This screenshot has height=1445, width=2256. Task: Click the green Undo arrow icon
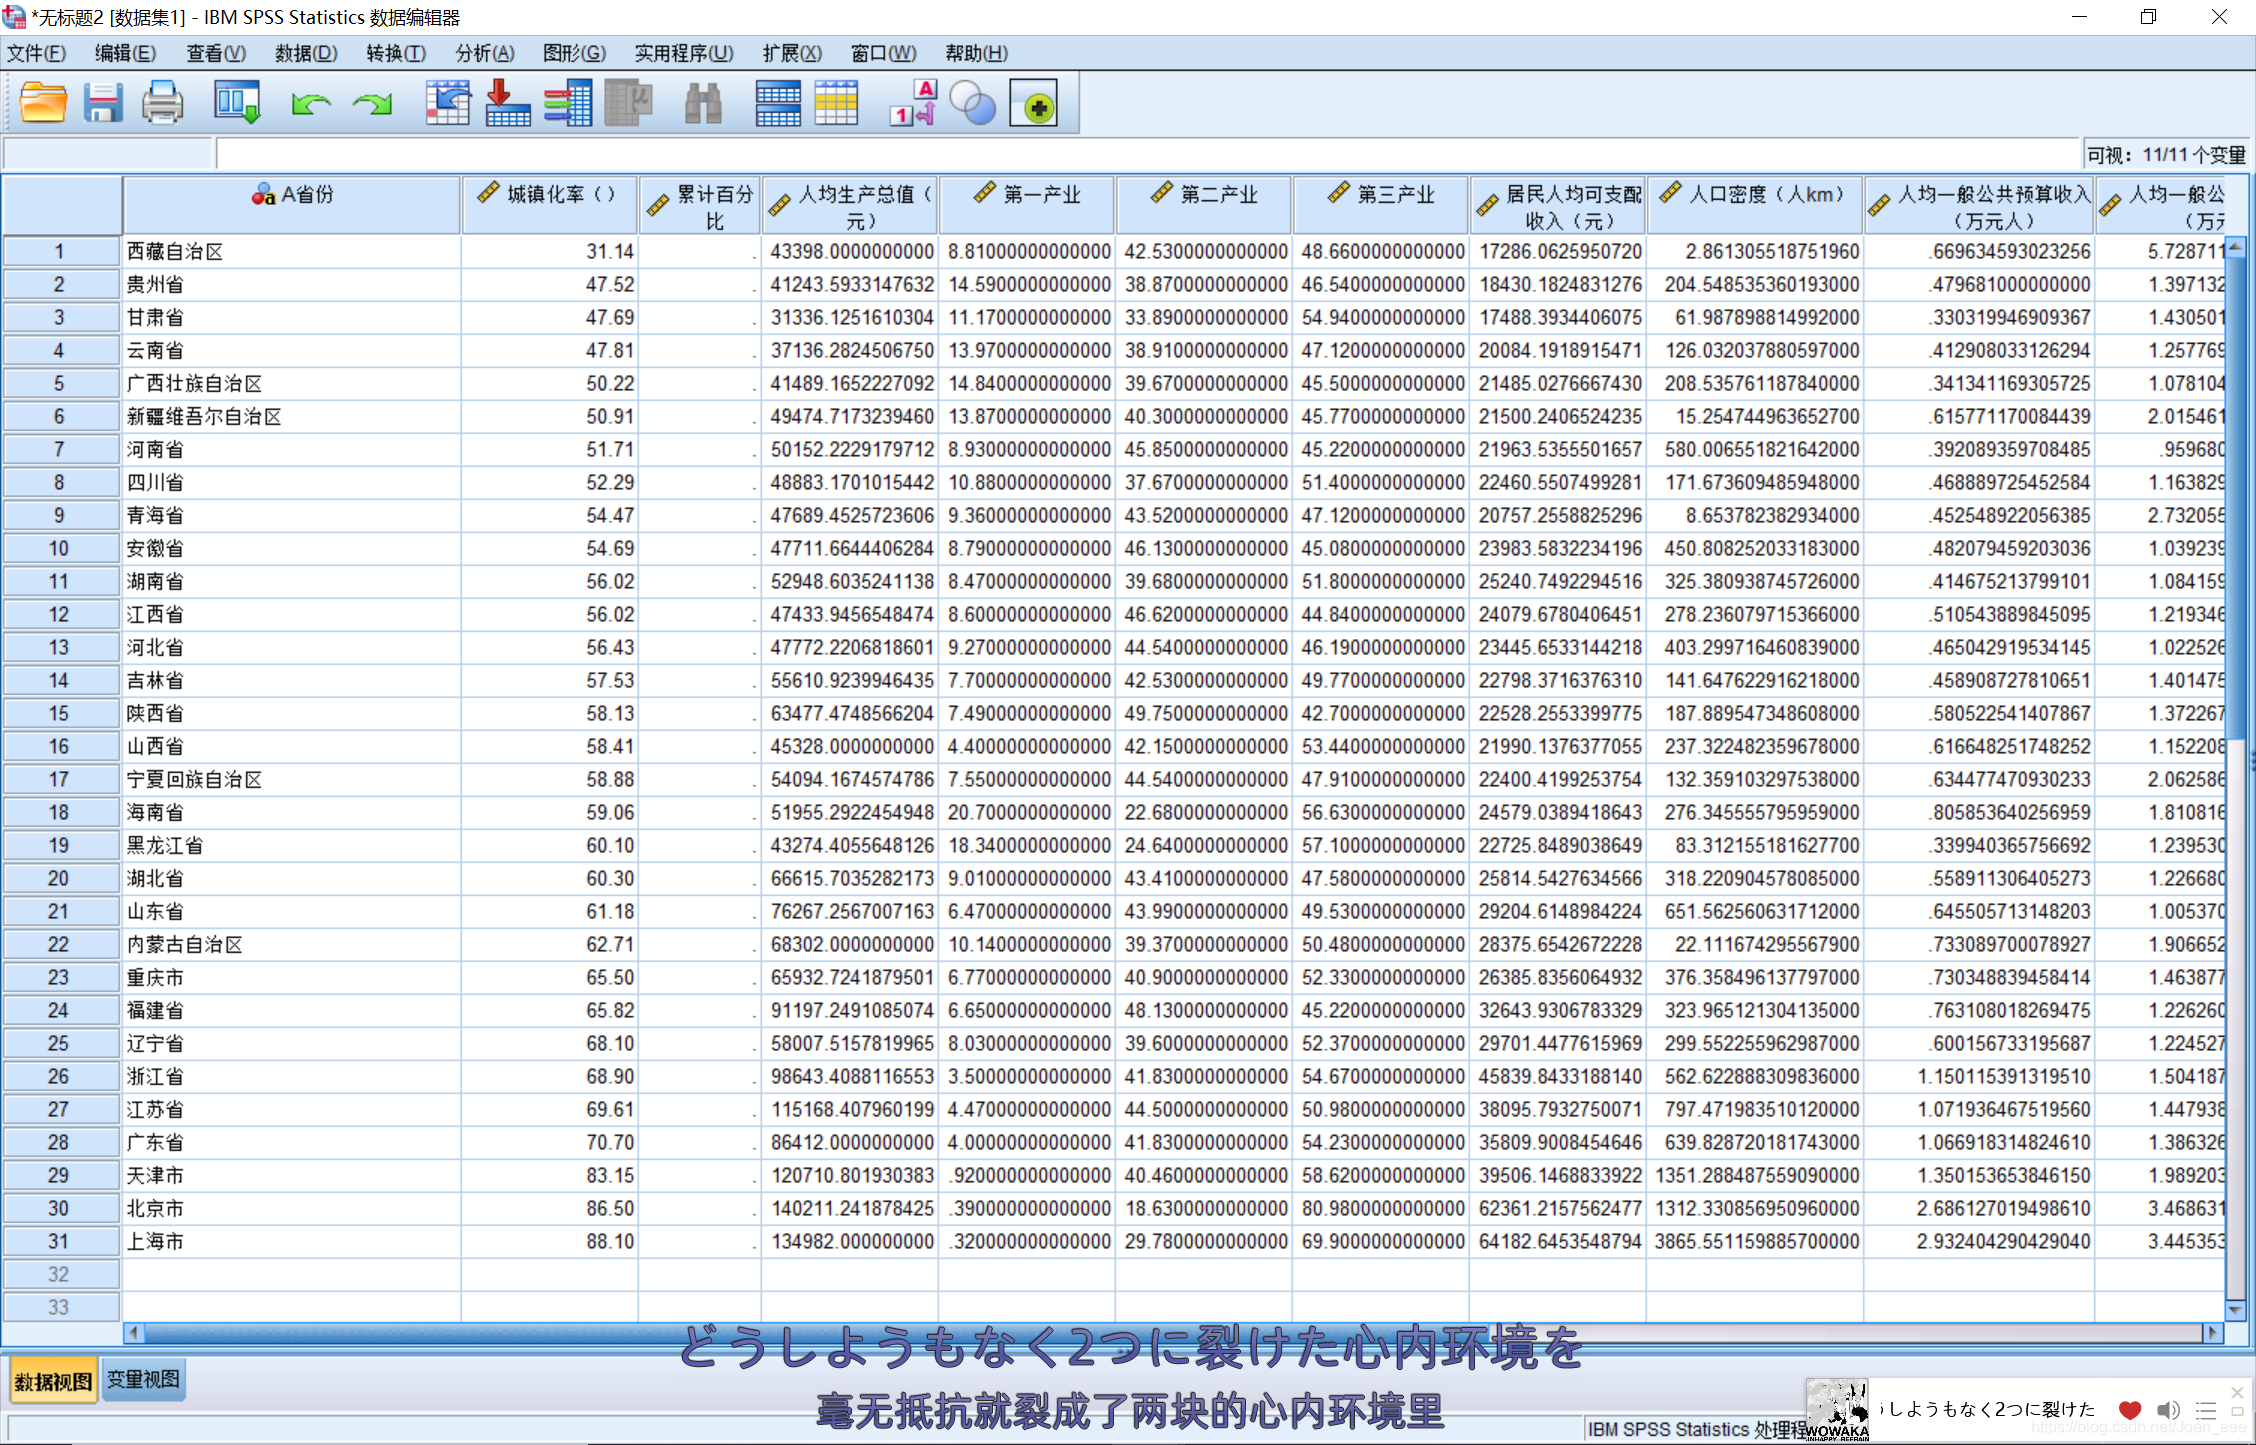coord(311,103)
